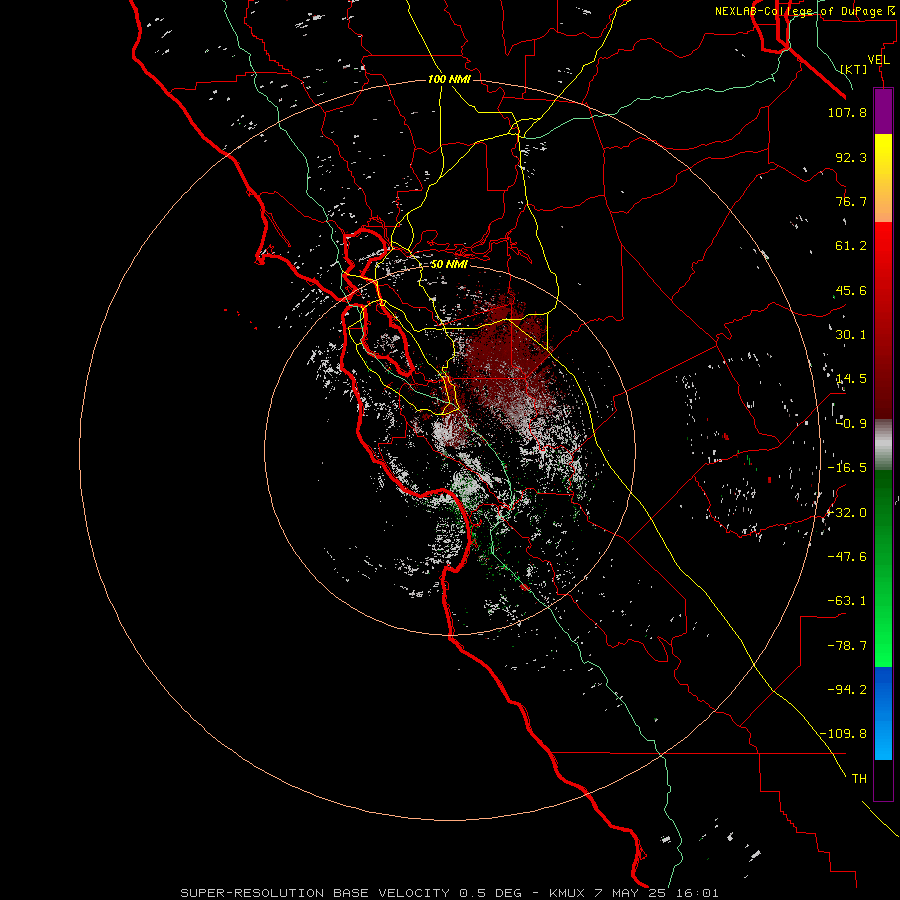The width and height of the screenshot is (900, 900).
Task: Click the "[KT]" units label
Action: click(x=854, y=69)
